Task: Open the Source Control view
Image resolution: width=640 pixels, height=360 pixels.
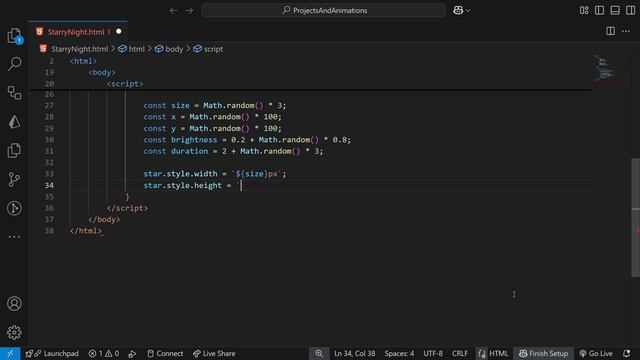Action: tap(14, 179)
